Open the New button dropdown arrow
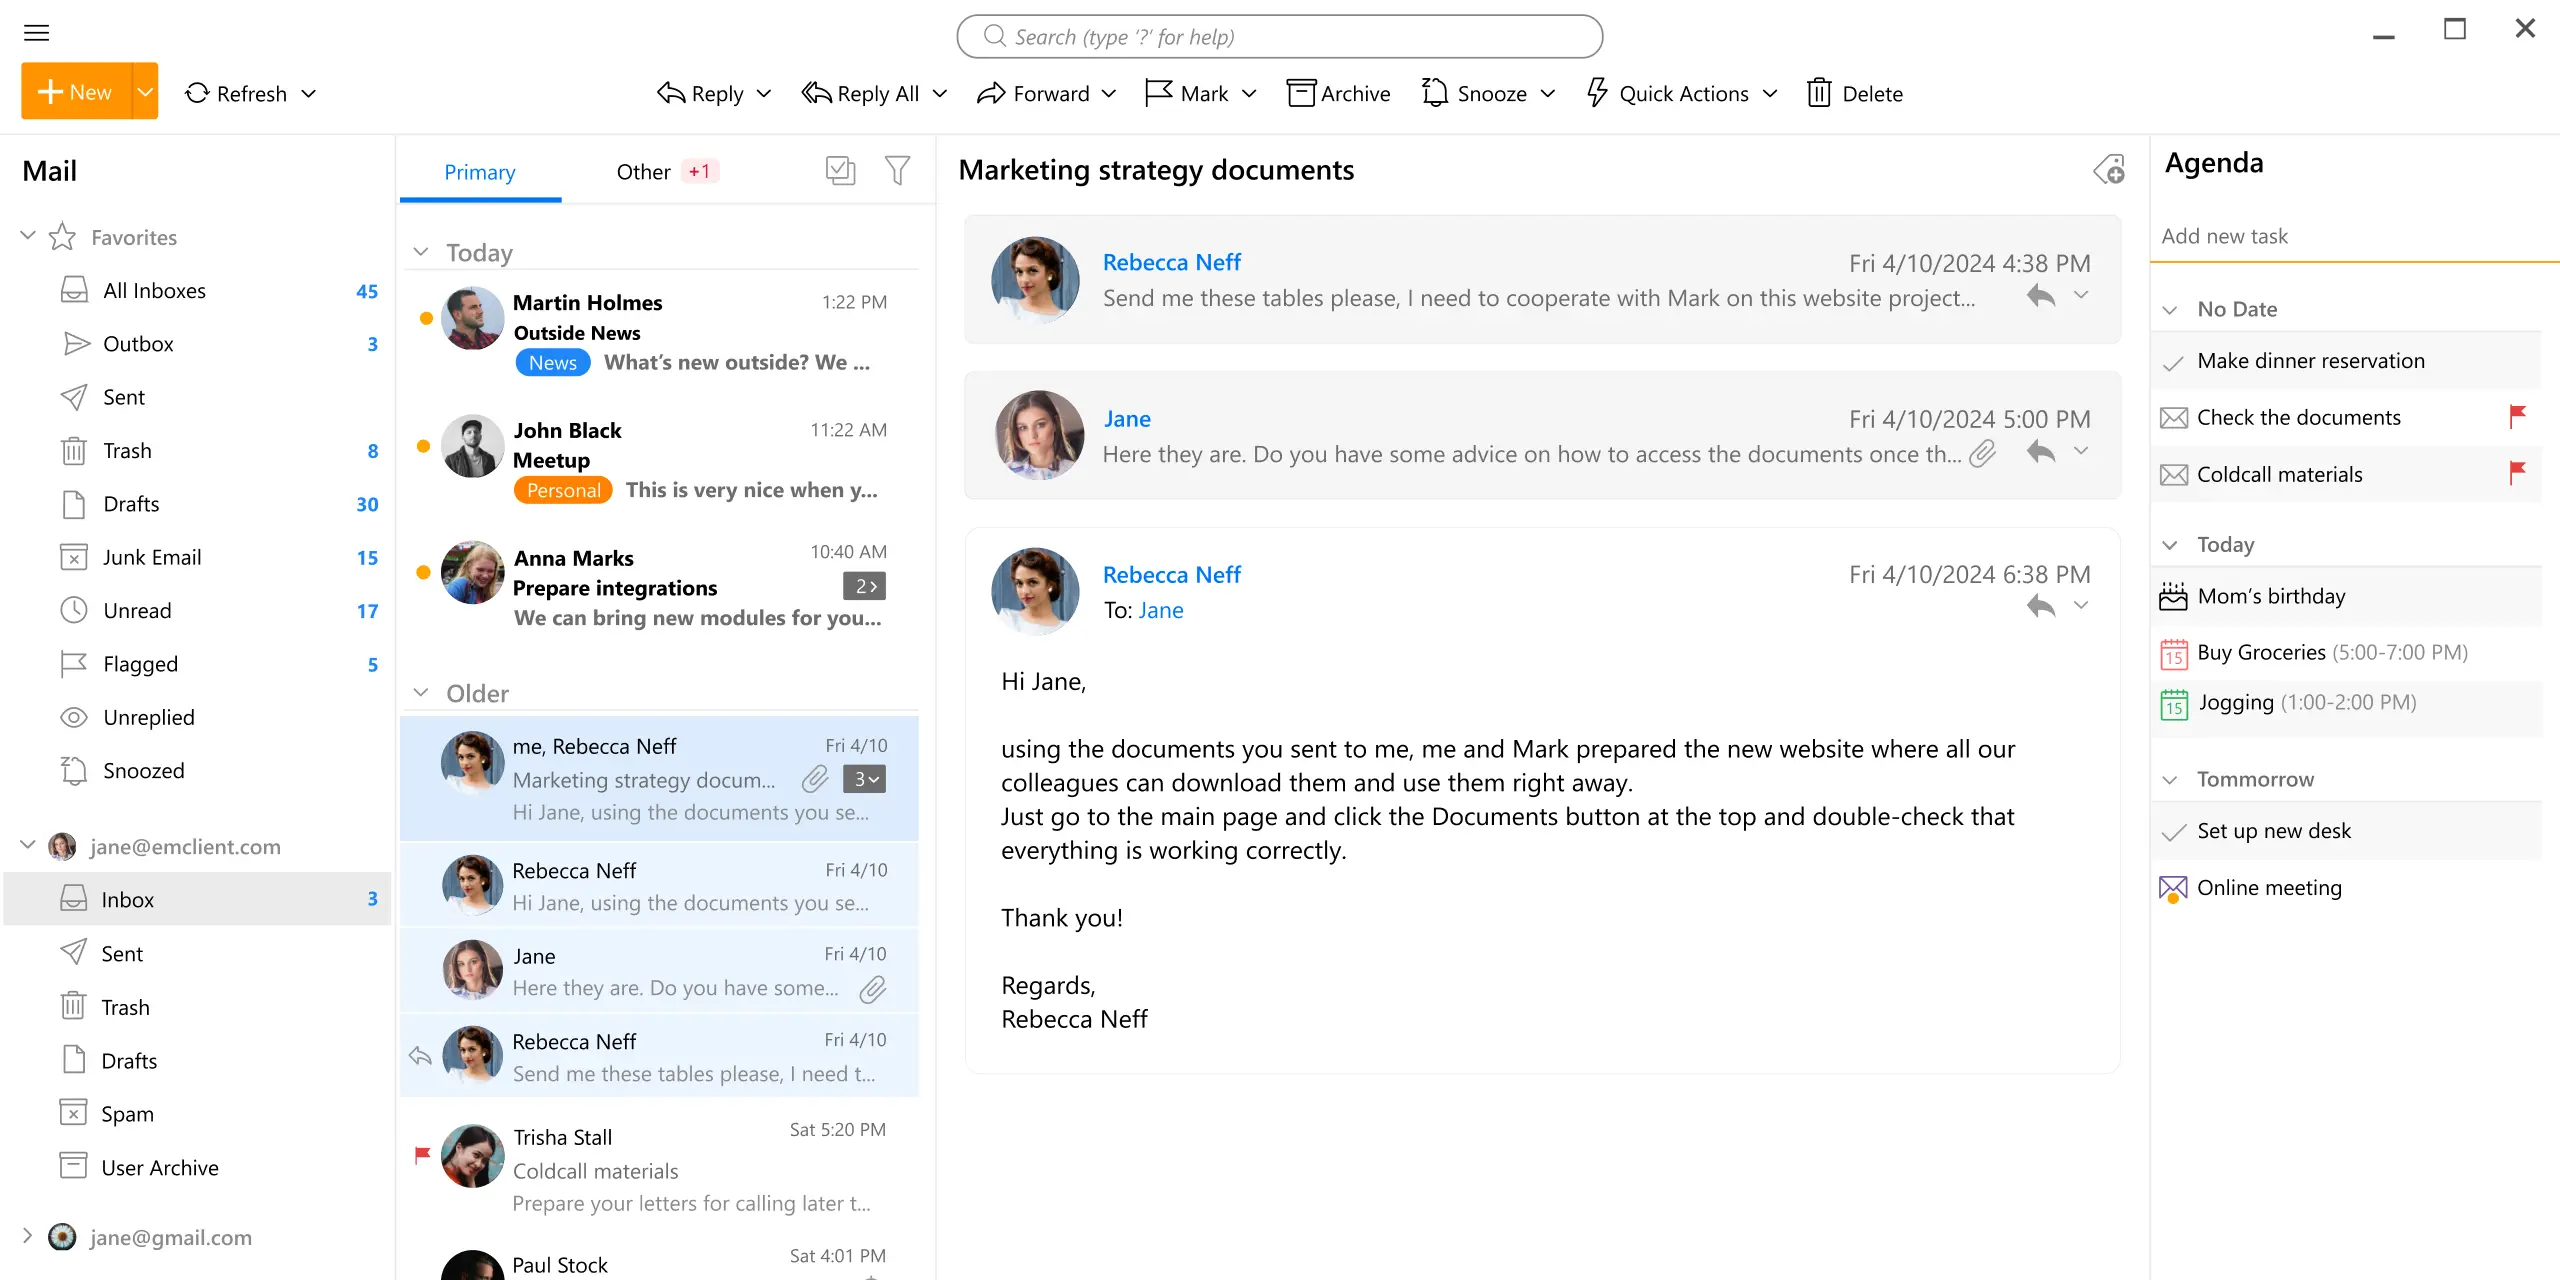This screenshot has height=1280, width=2560. (145, 92)
